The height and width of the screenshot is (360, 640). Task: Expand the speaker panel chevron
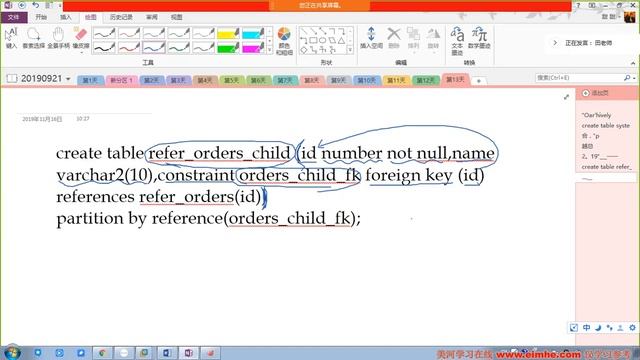[x=555, y=42]
